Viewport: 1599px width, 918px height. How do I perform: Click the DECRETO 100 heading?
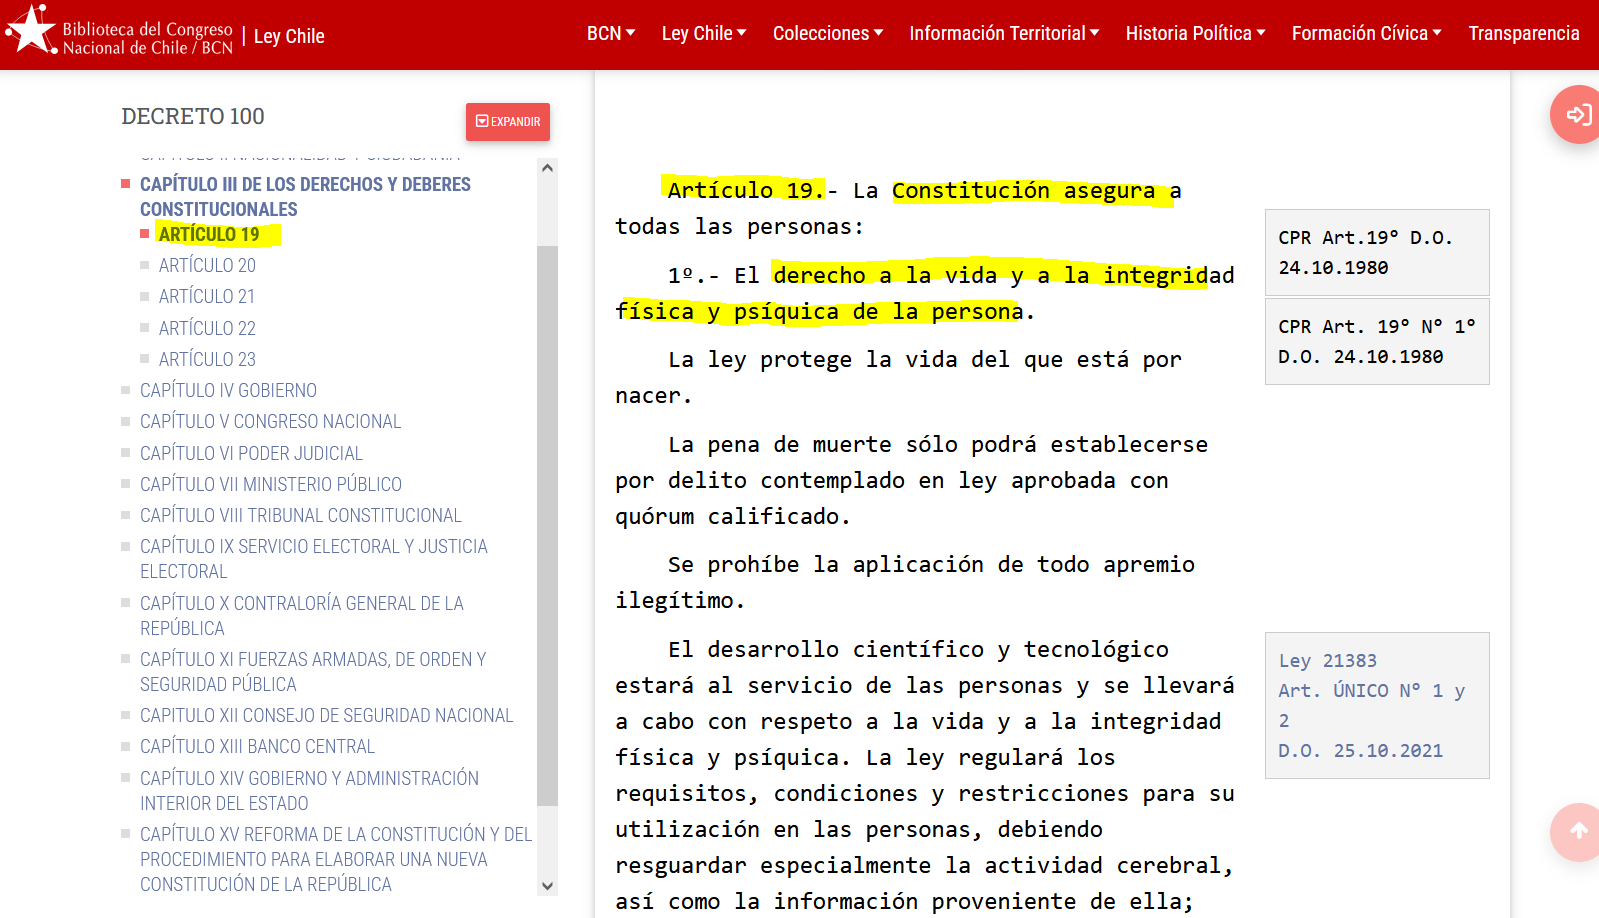click(x=193, y=117)
